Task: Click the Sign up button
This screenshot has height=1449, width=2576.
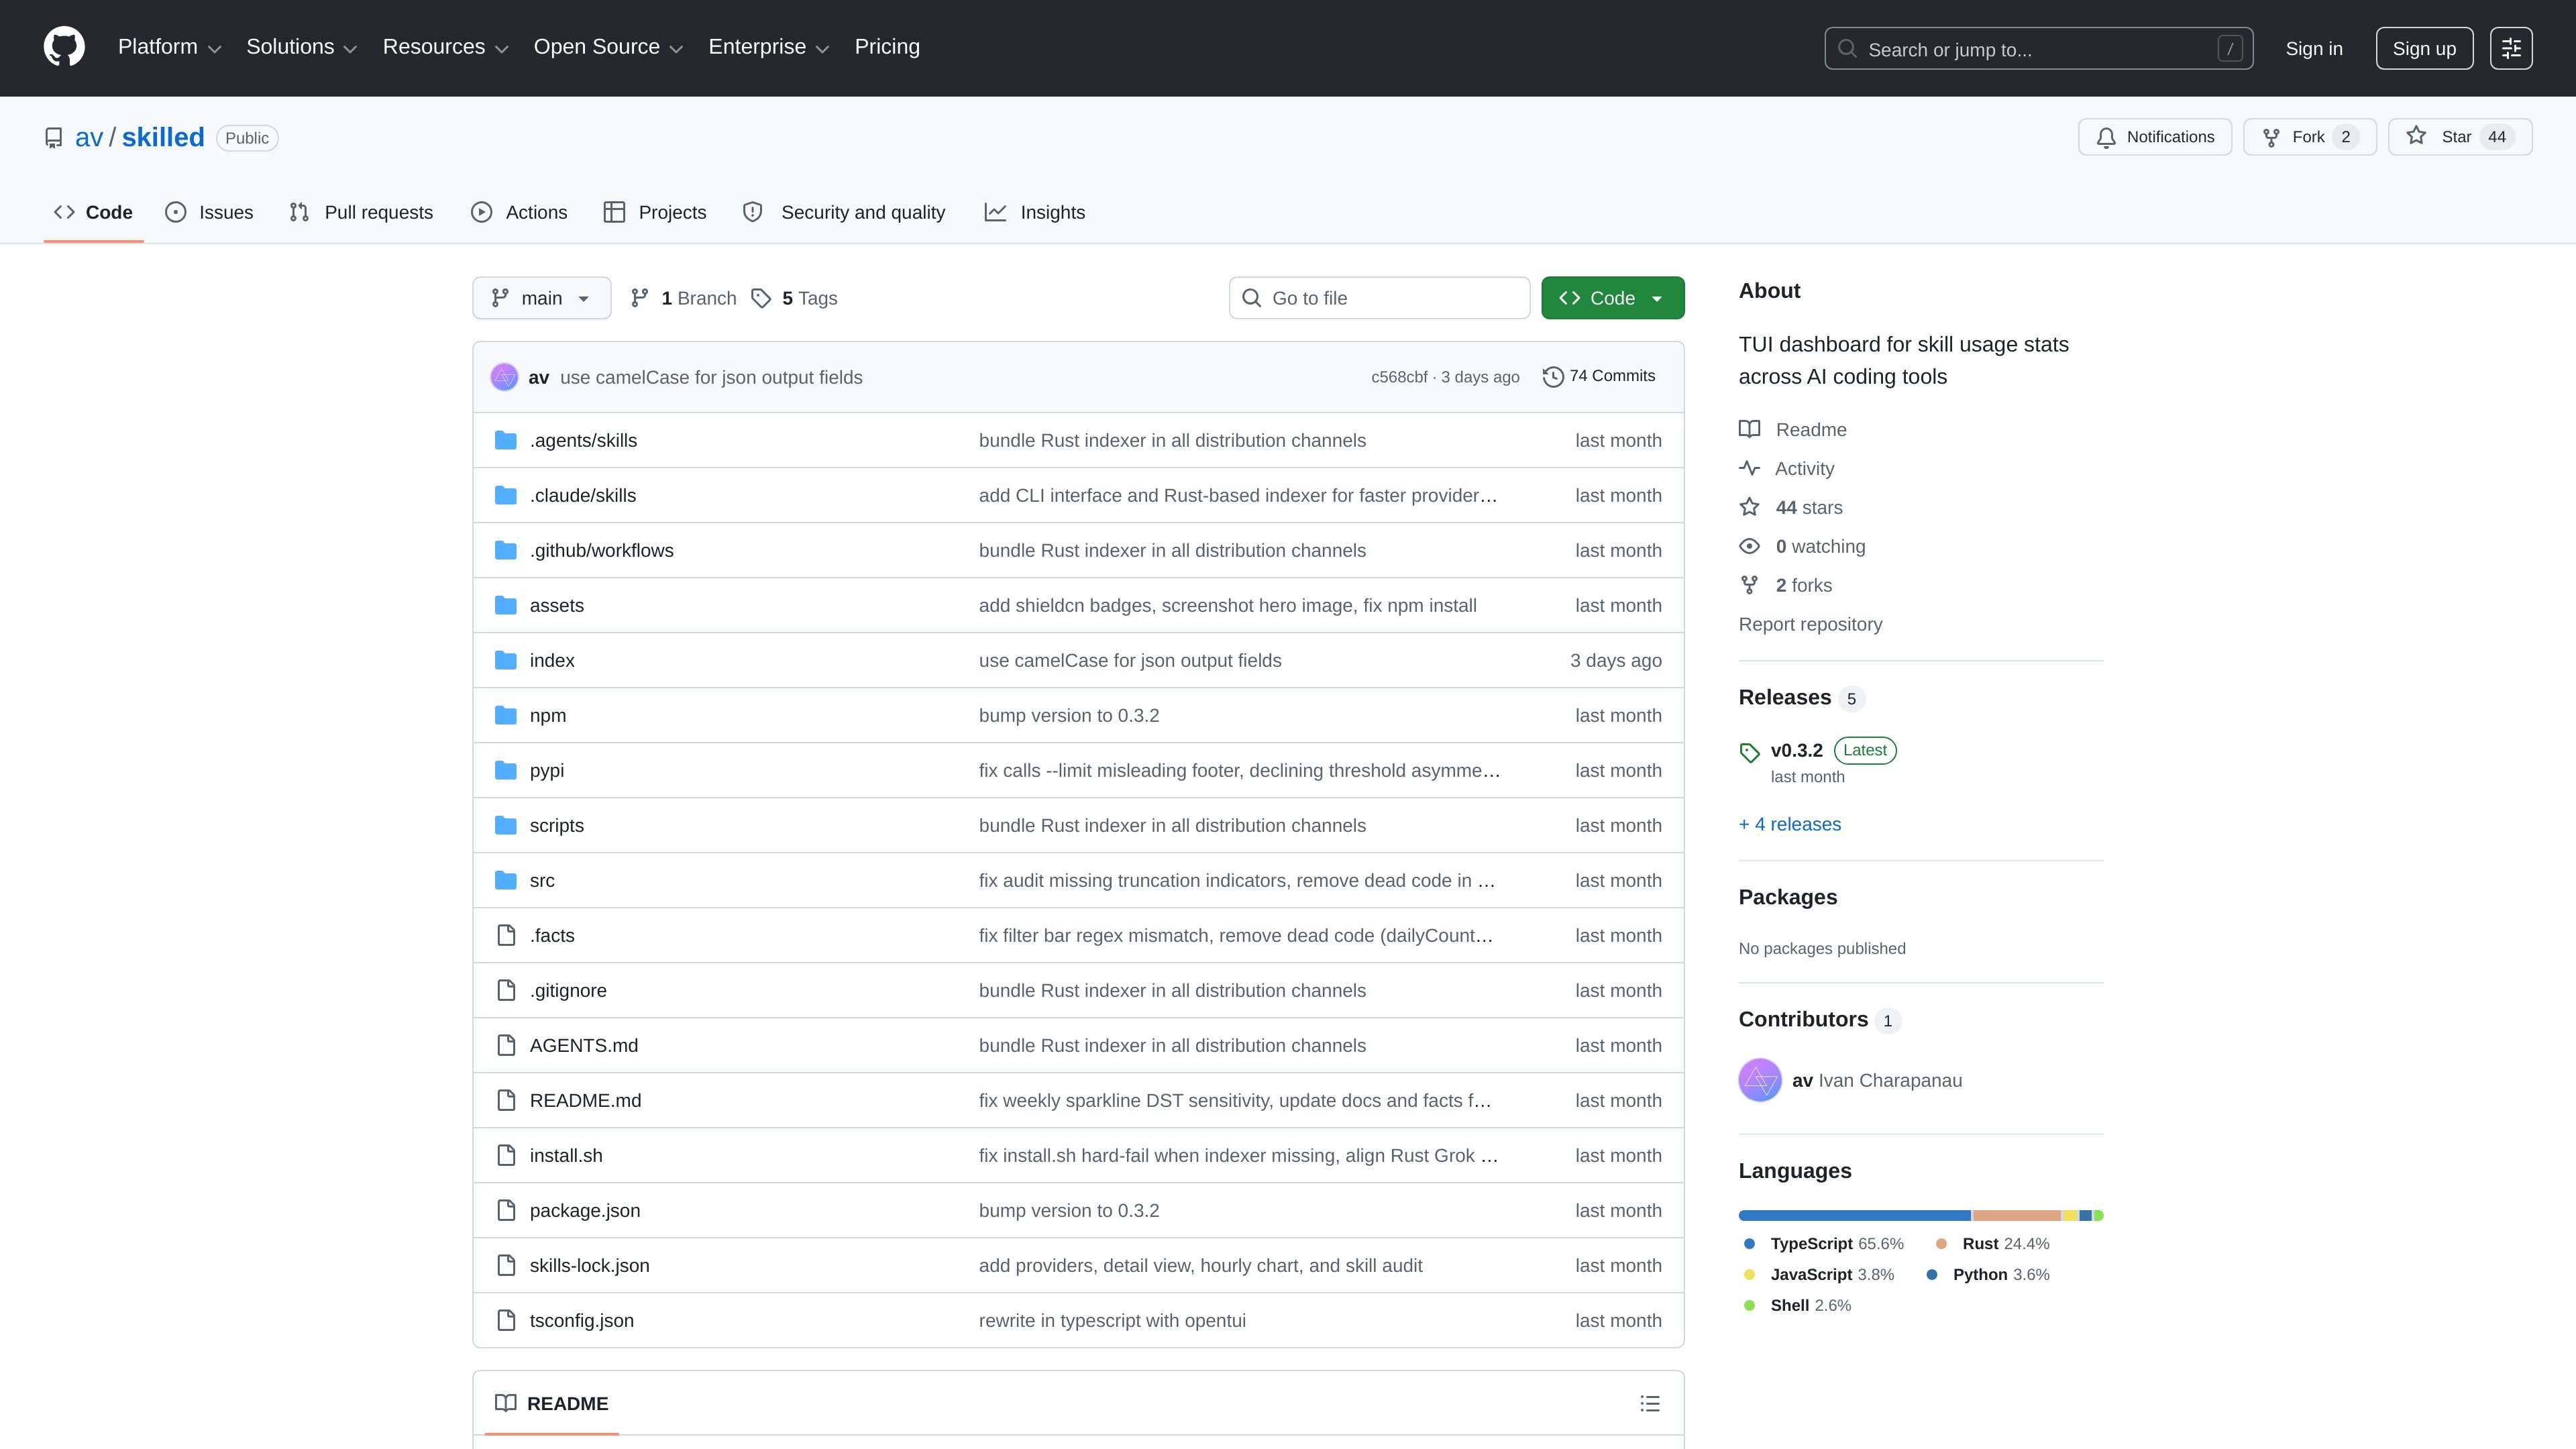Action: pos(2424,48)
